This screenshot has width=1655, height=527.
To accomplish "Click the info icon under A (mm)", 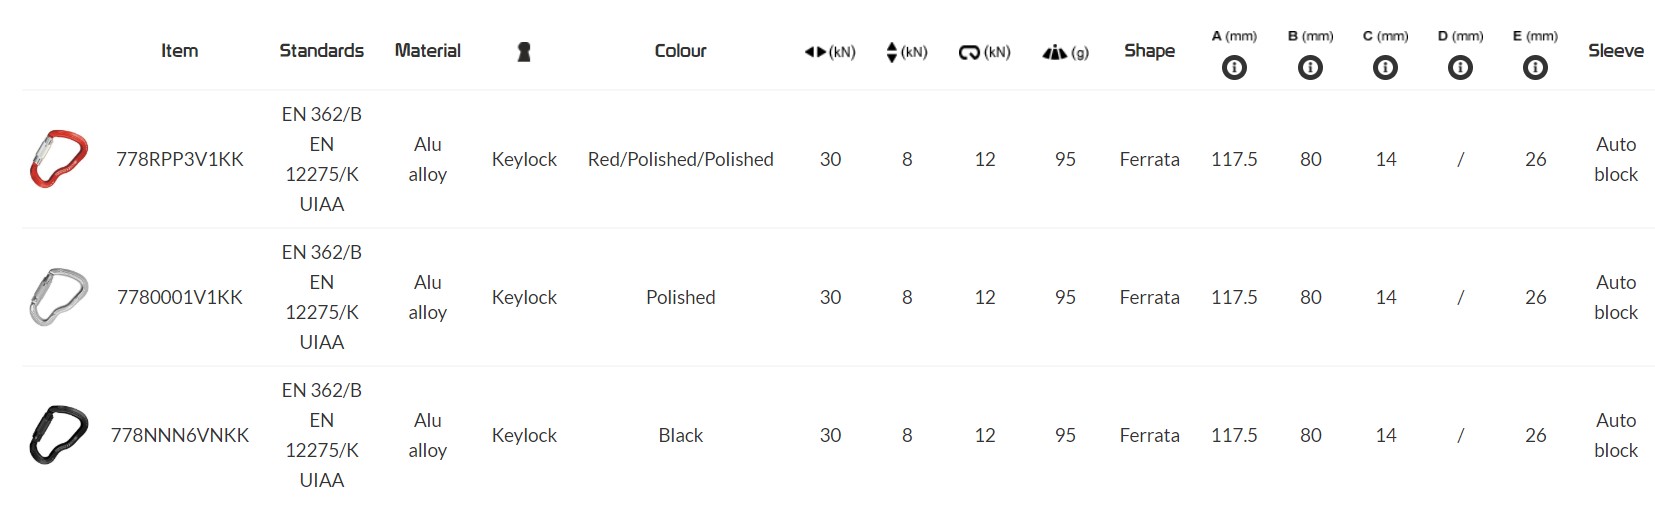I will [x=1234, y=68].
